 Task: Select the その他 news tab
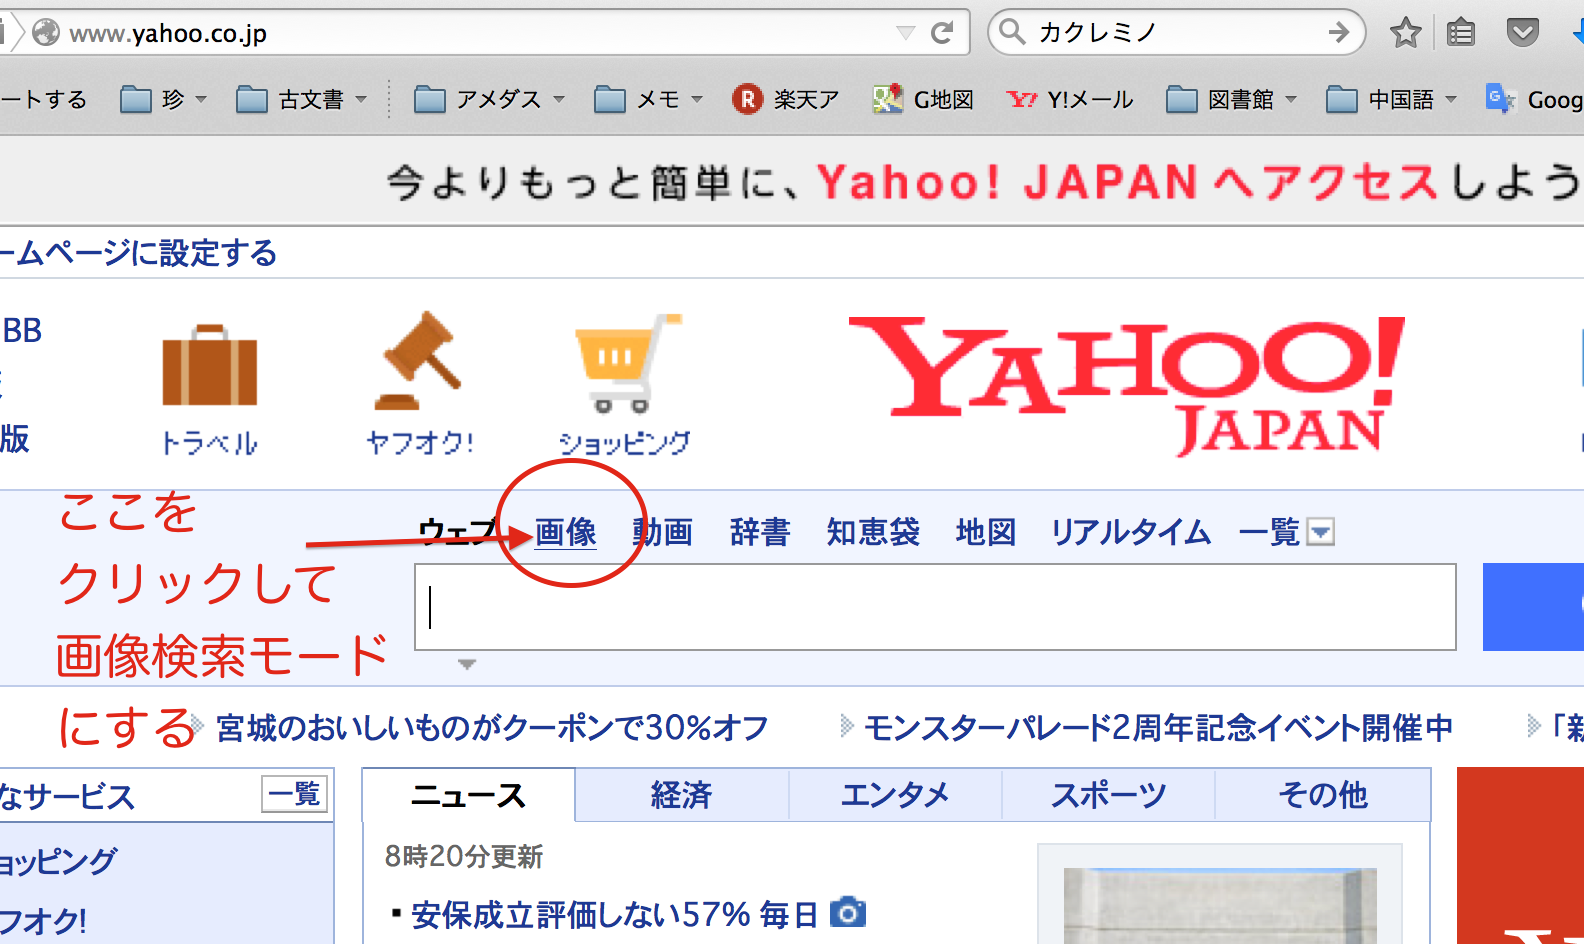(x=1322, y=795)
